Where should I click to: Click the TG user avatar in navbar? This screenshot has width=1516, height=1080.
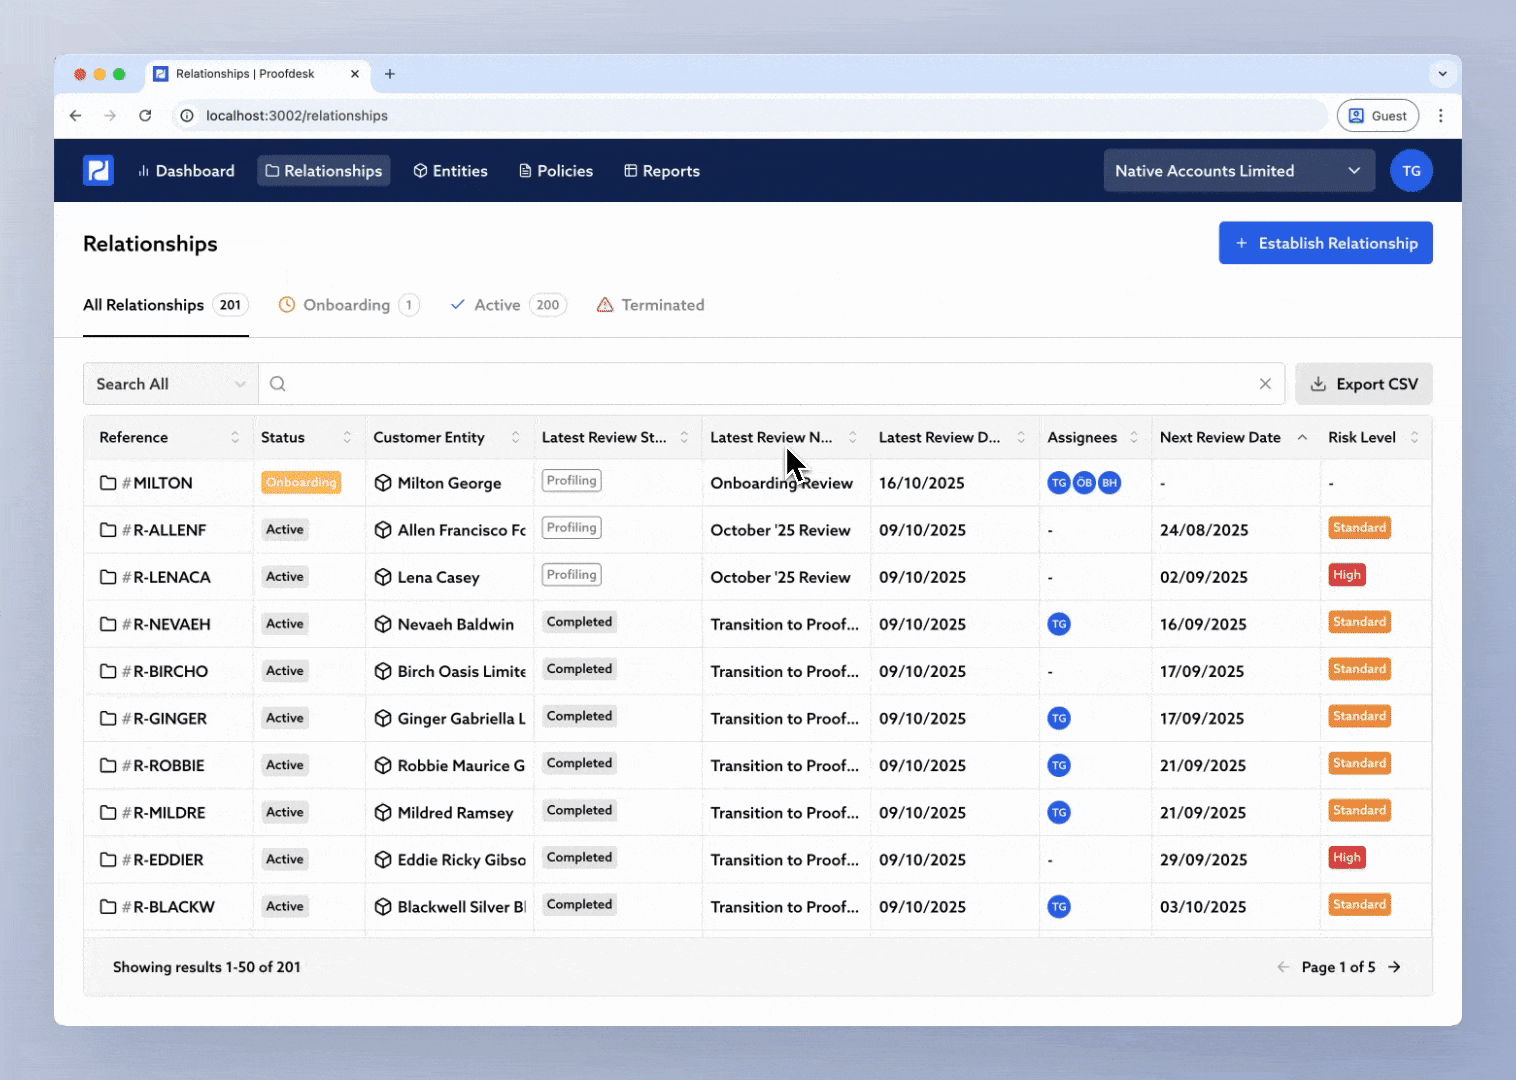coord(1410,171)
